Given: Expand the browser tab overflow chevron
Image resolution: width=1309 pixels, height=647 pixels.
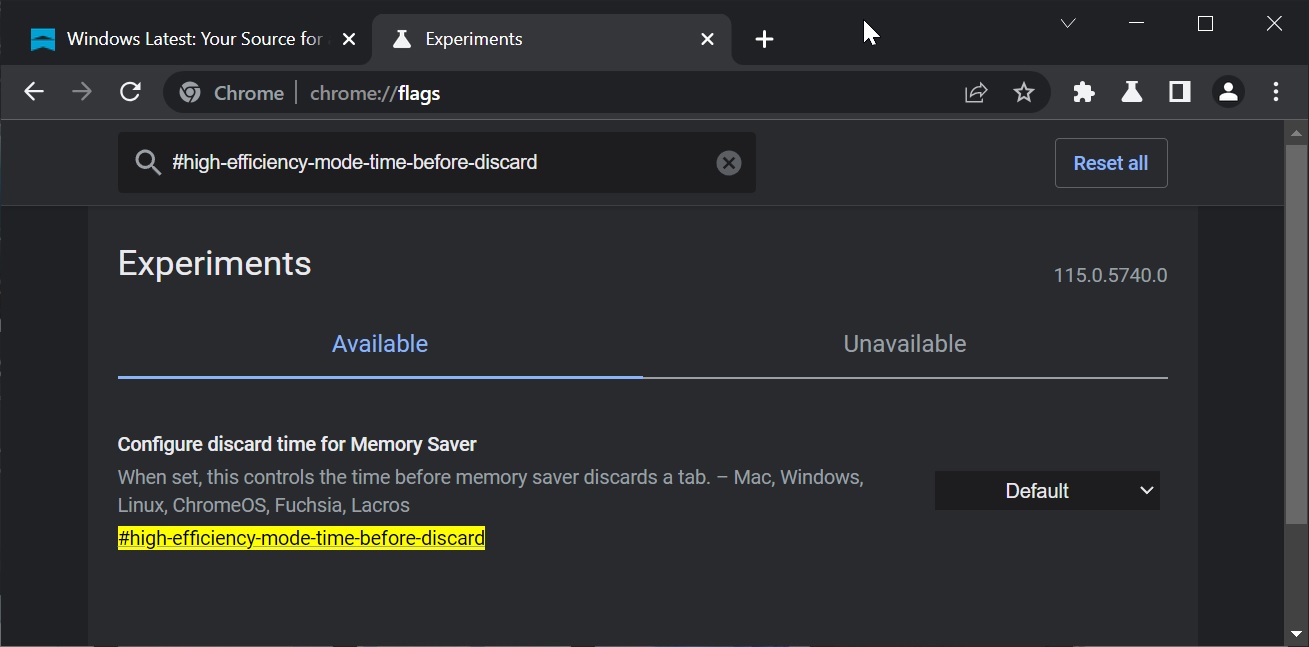Looking at the screenshot, I should coord(1068,22).
